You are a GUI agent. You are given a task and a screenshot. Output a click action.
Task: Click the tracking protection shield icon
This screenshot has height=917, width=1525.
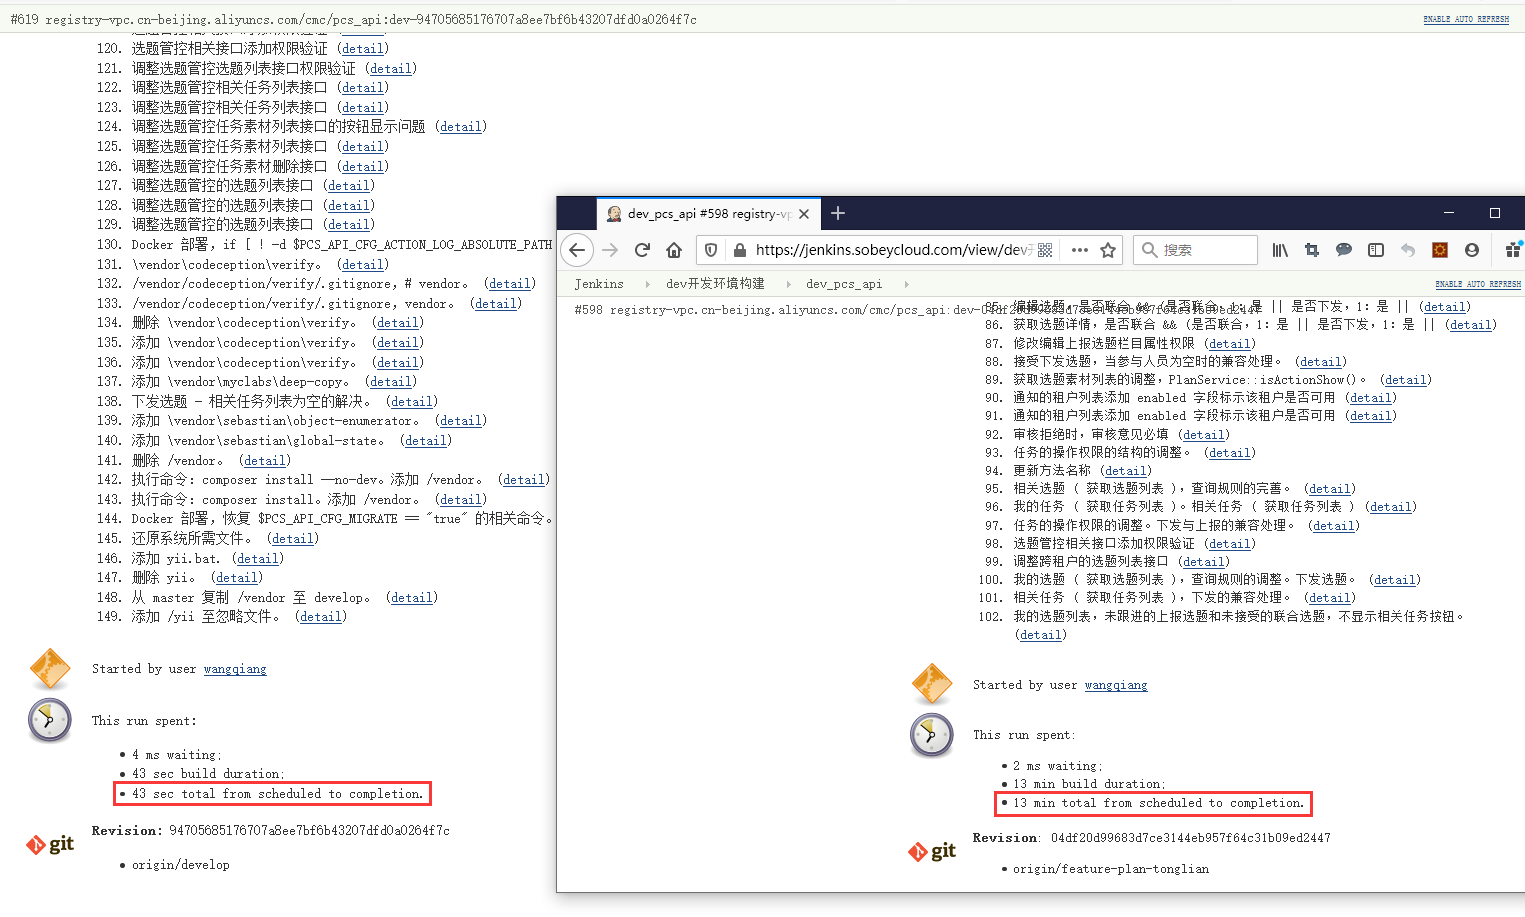click(x=711, y=250)
